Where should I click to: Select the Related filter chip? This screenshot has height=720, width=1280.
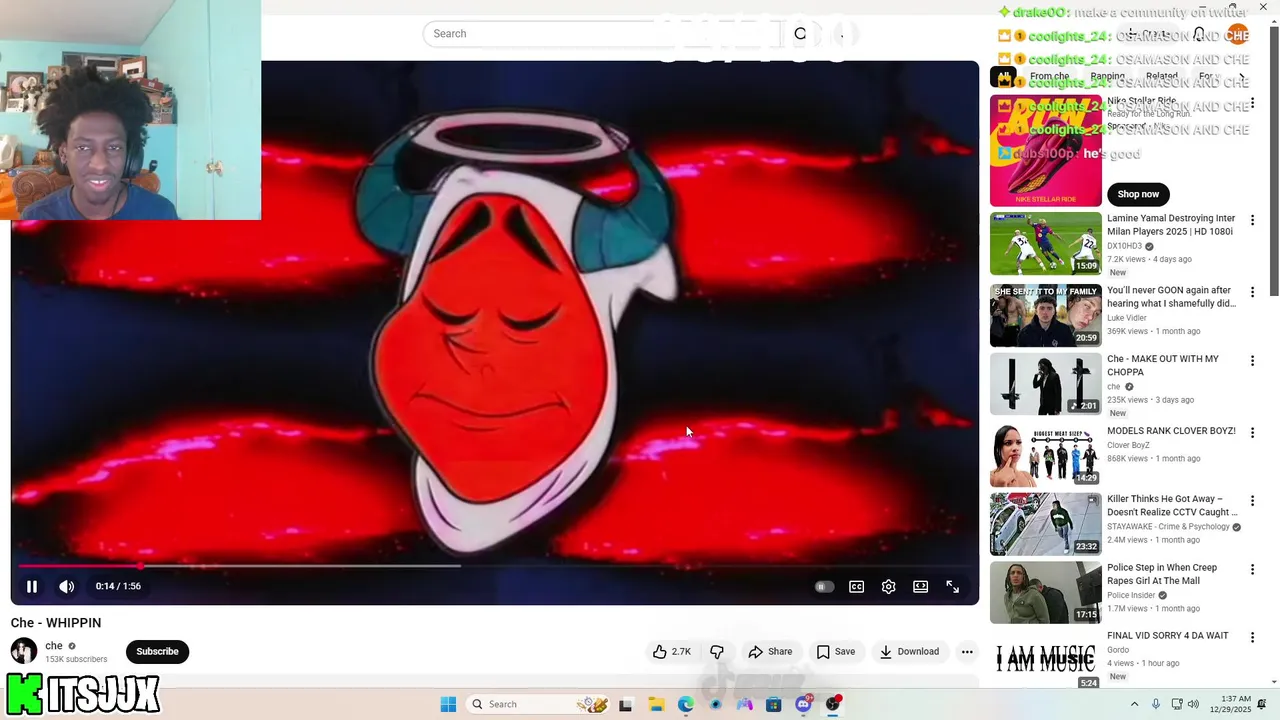(x=1161, y=76)
